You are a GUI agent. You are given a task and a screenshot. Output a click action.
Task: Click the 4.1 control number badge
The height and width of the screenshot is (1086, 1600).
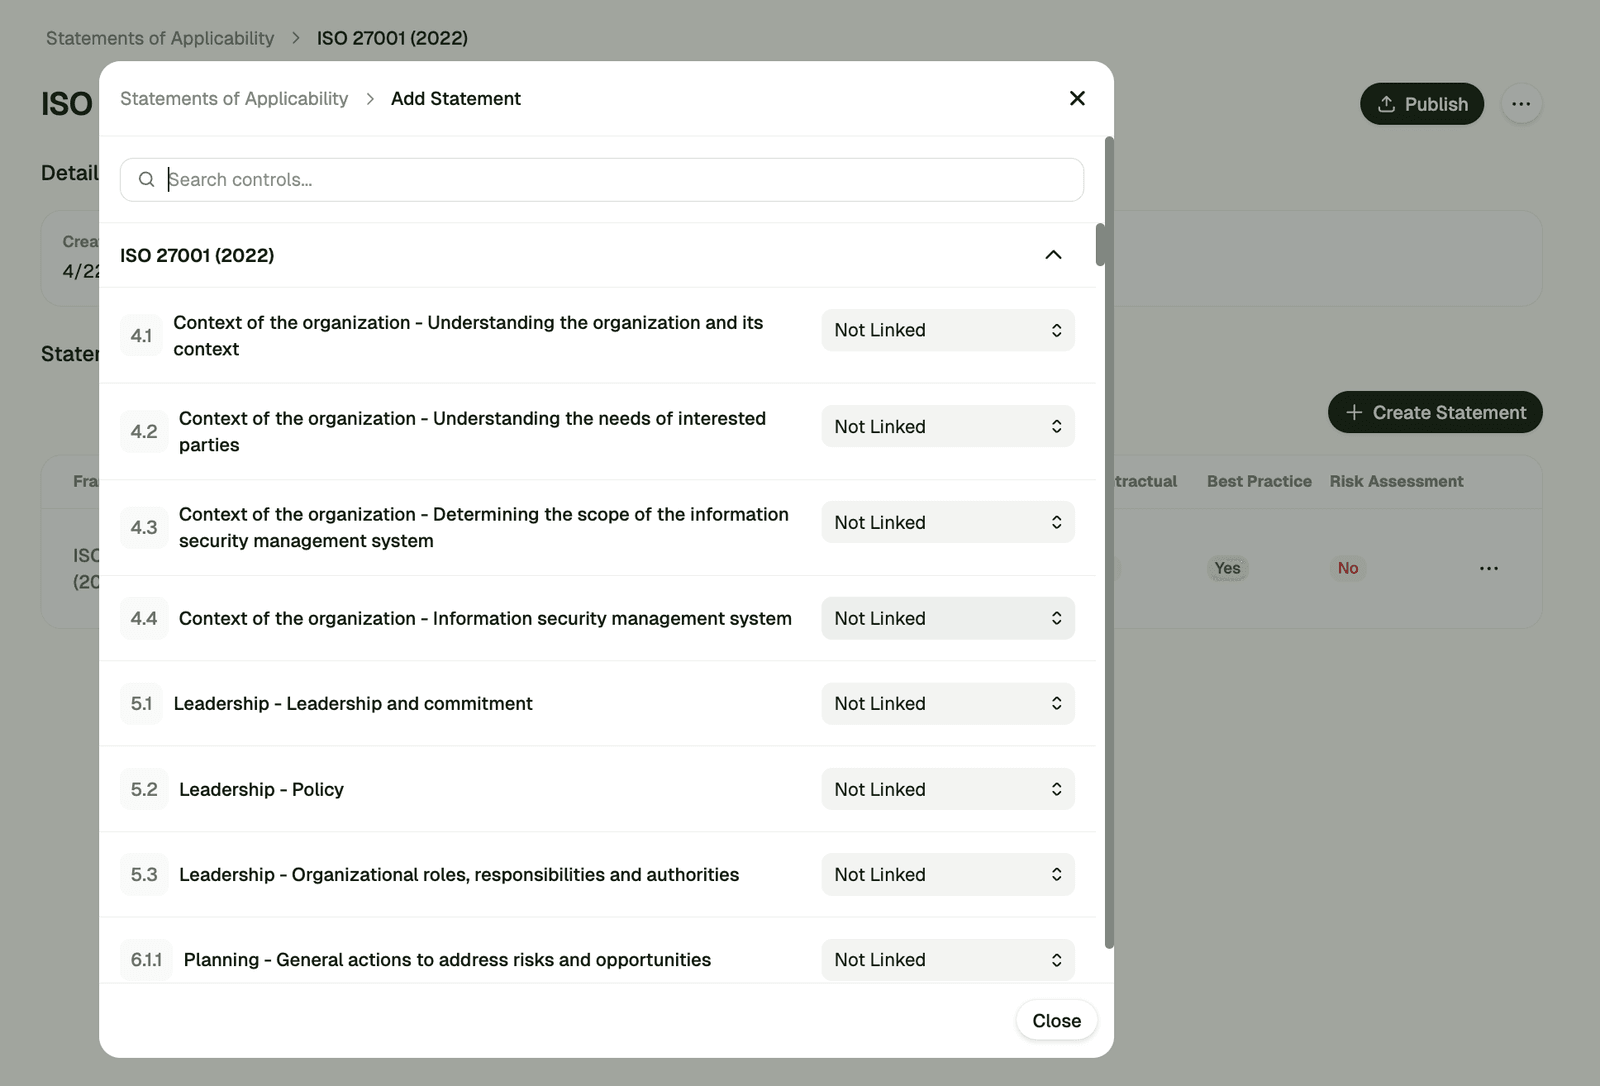pos(141,336)
